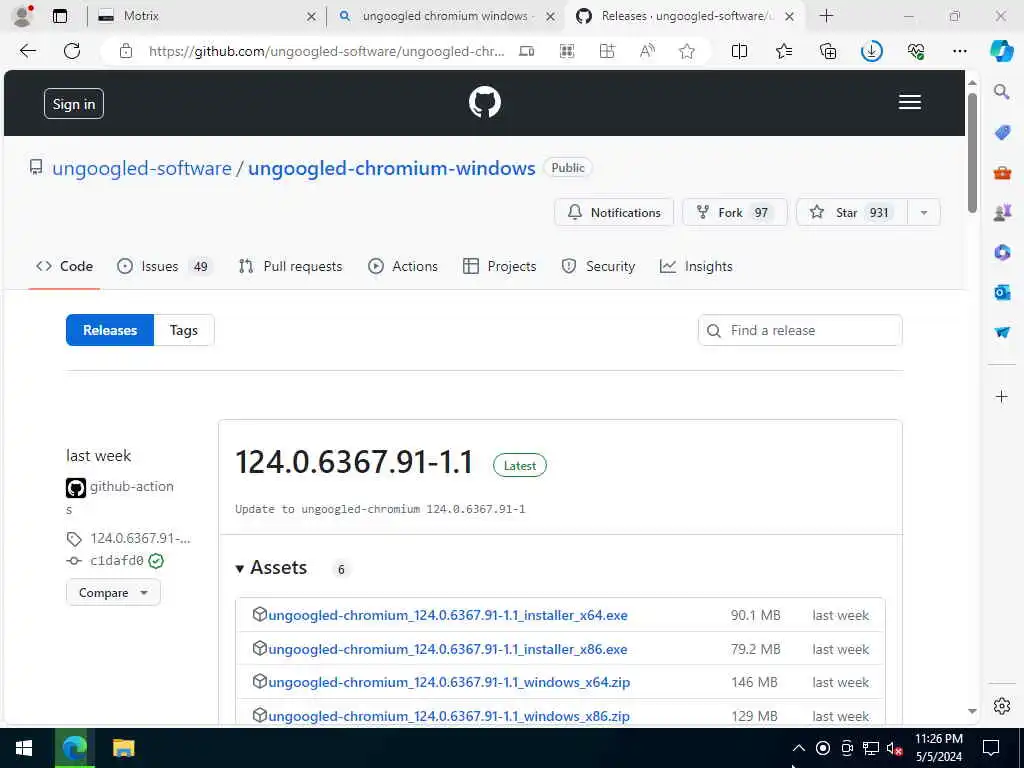Open the tab actions menu icon
Image resolution: width=1024 pixels, height=768 pixels.
[59, 16]
